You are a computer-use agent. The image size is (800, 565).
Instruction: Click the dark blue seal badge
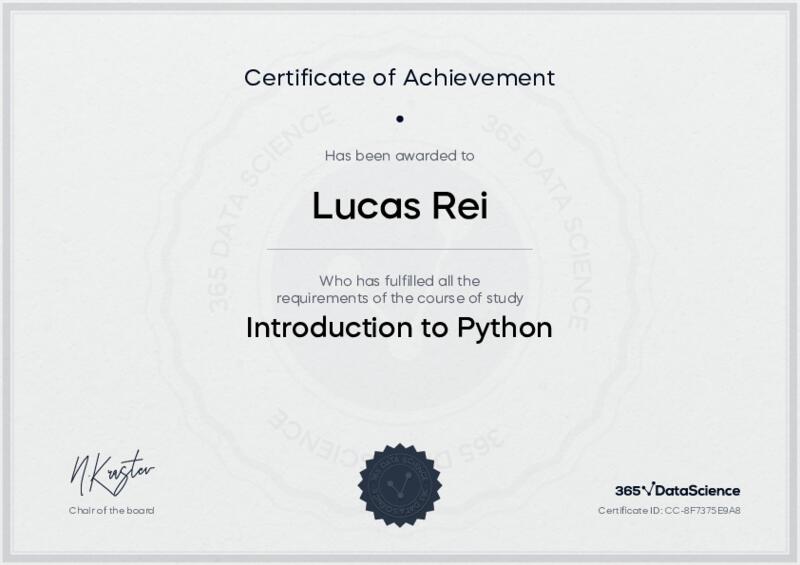[400, 485]
